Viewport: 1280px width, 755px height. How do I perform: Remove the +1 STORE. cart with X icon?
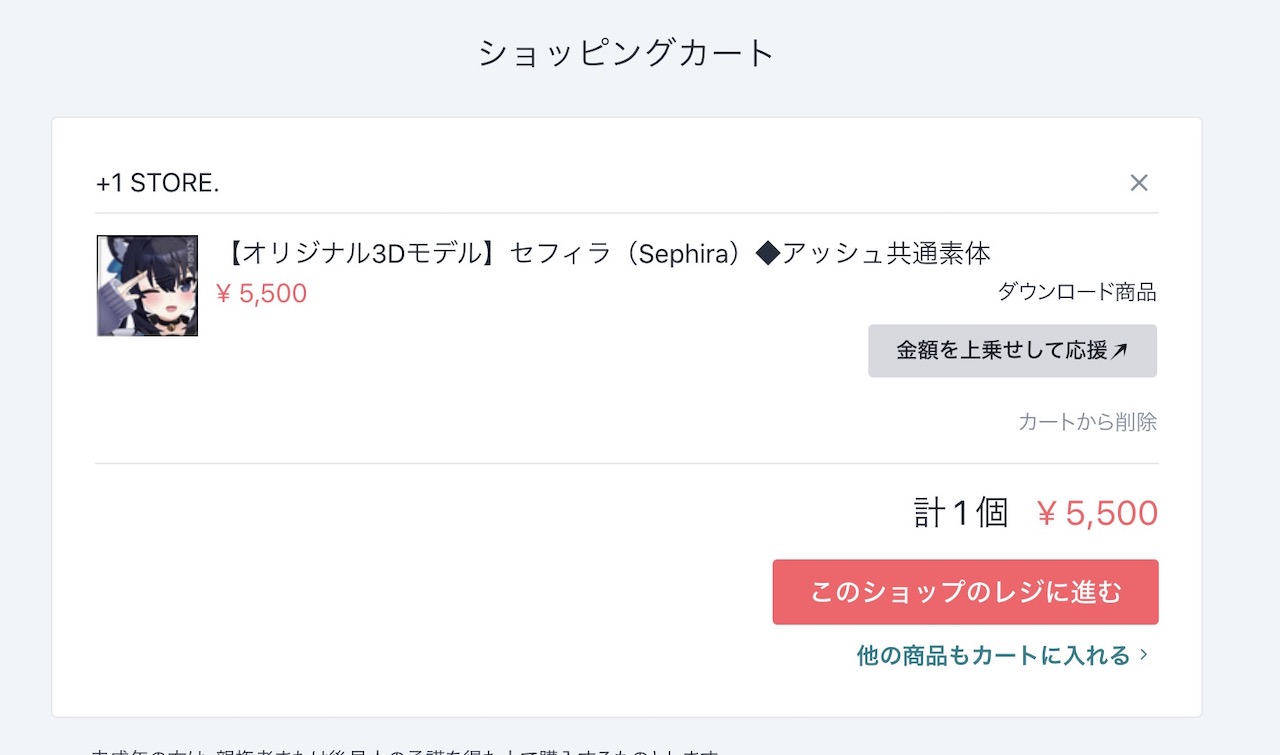click(x=1138, y=183)
